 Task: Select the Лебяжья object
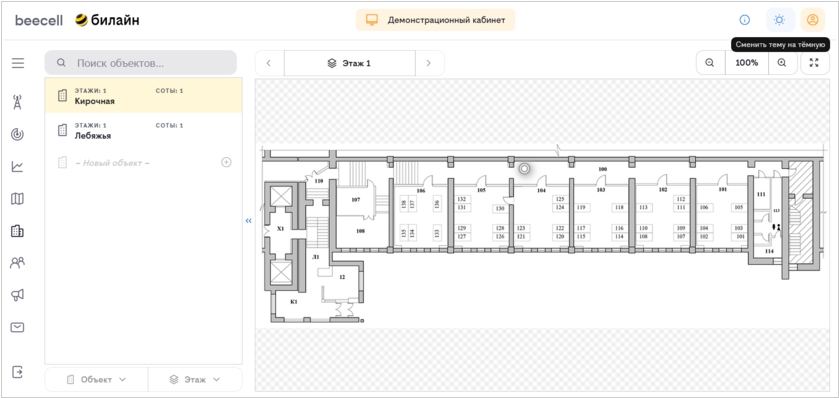tap(143, 130)
